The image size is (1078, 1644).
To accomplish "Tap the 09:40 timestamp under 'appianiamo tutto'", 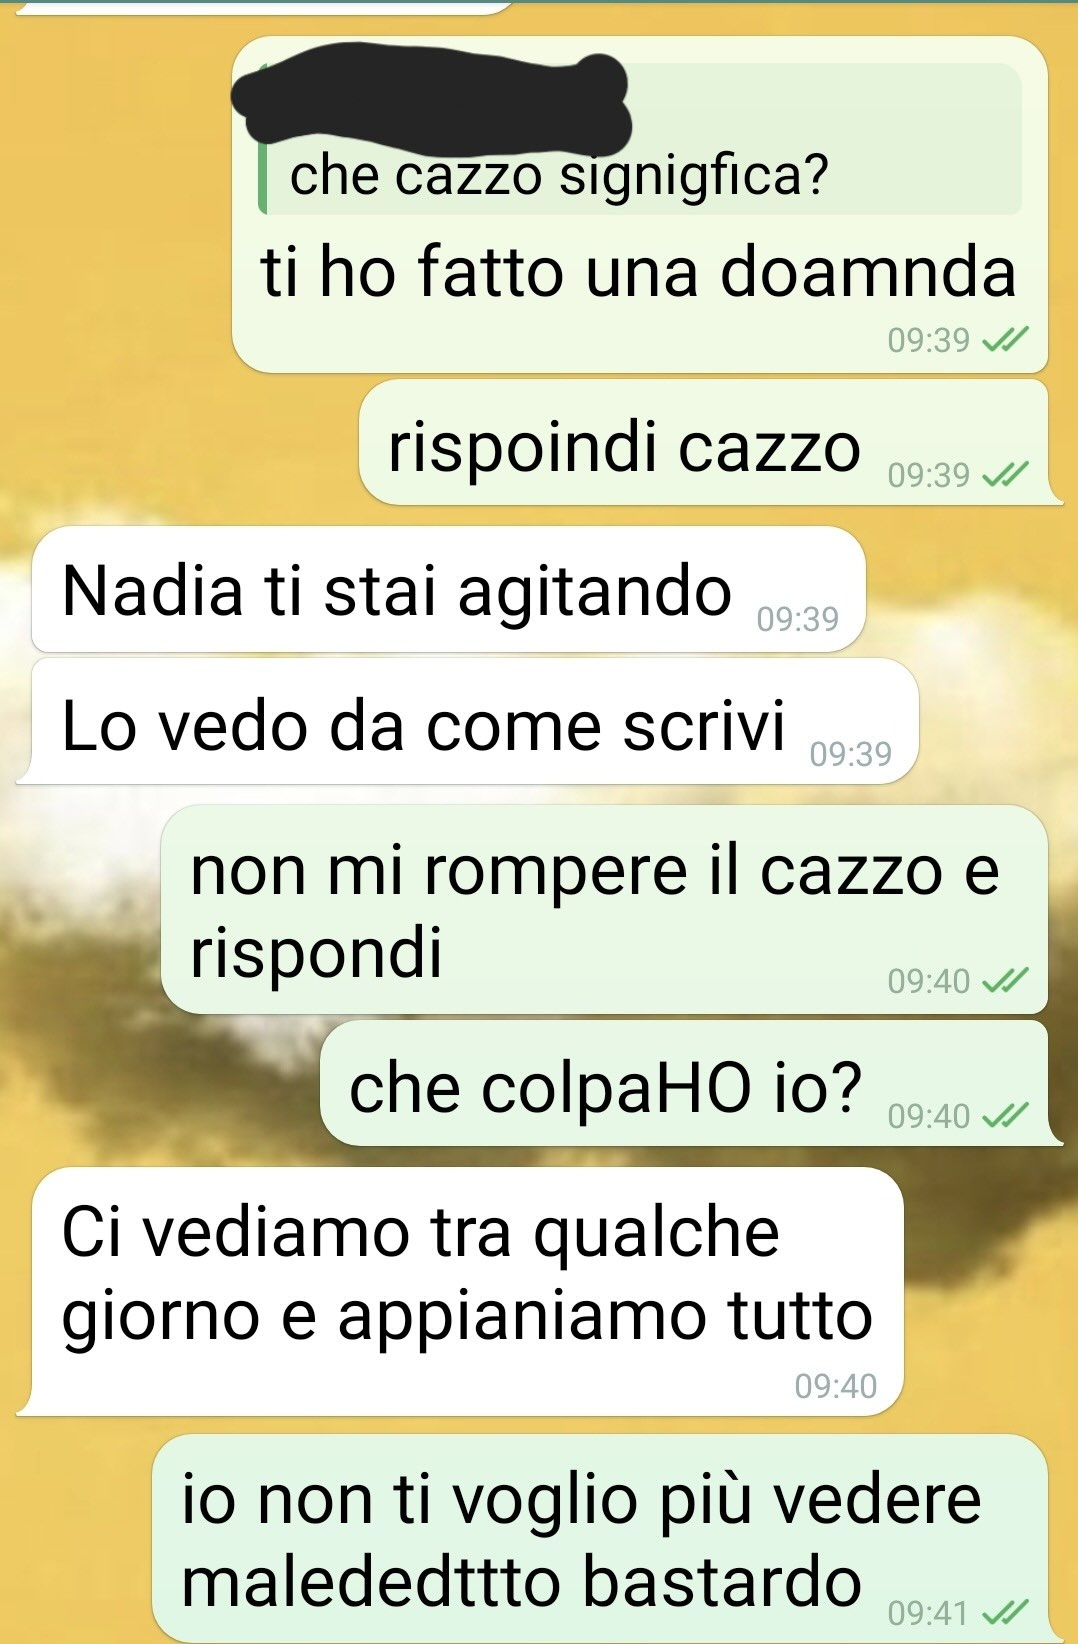I will coord(835,1386).
